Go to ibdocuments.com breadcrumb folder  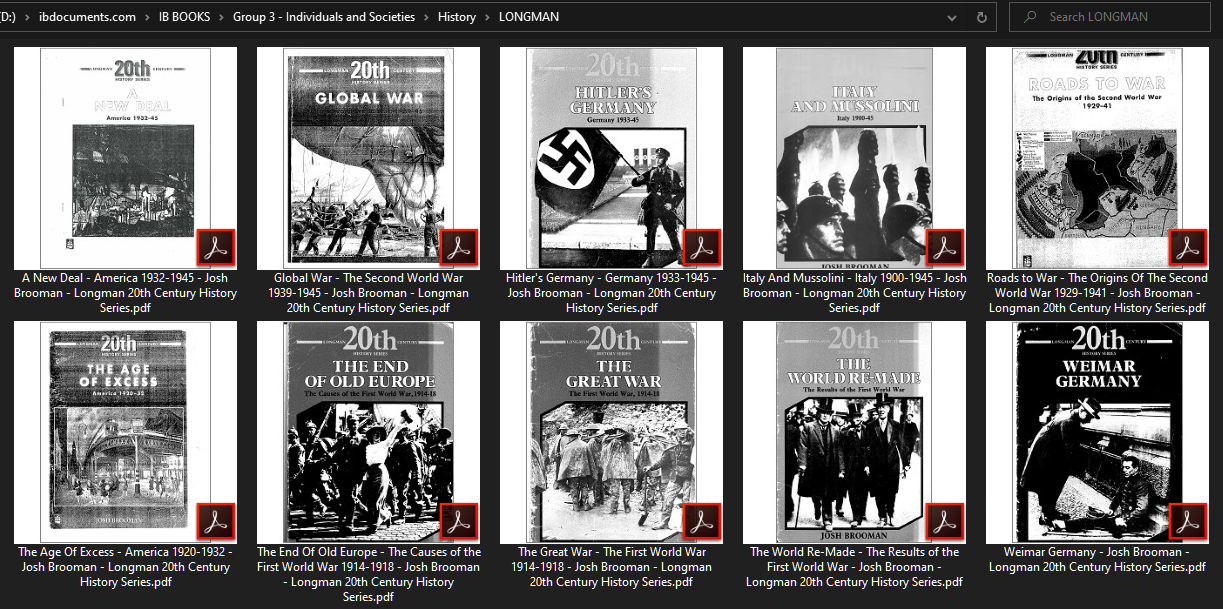coord(87,17)
